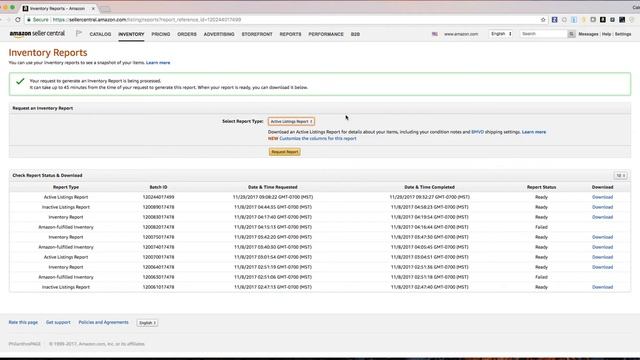Download Inactive Listings Report batch 120061017478
Screen dimensions: 640x360
602,287
